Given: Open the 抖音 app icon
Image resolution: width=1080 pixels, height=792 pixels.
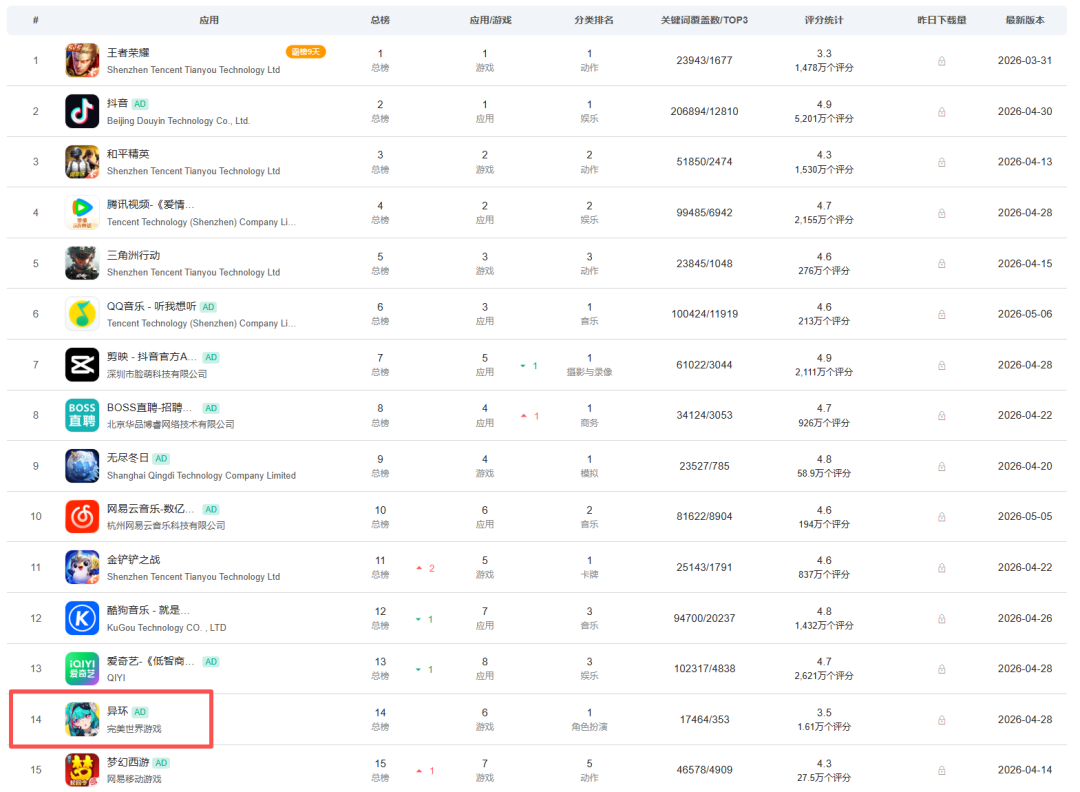Looking at the screenshot, I should [82, 112].
